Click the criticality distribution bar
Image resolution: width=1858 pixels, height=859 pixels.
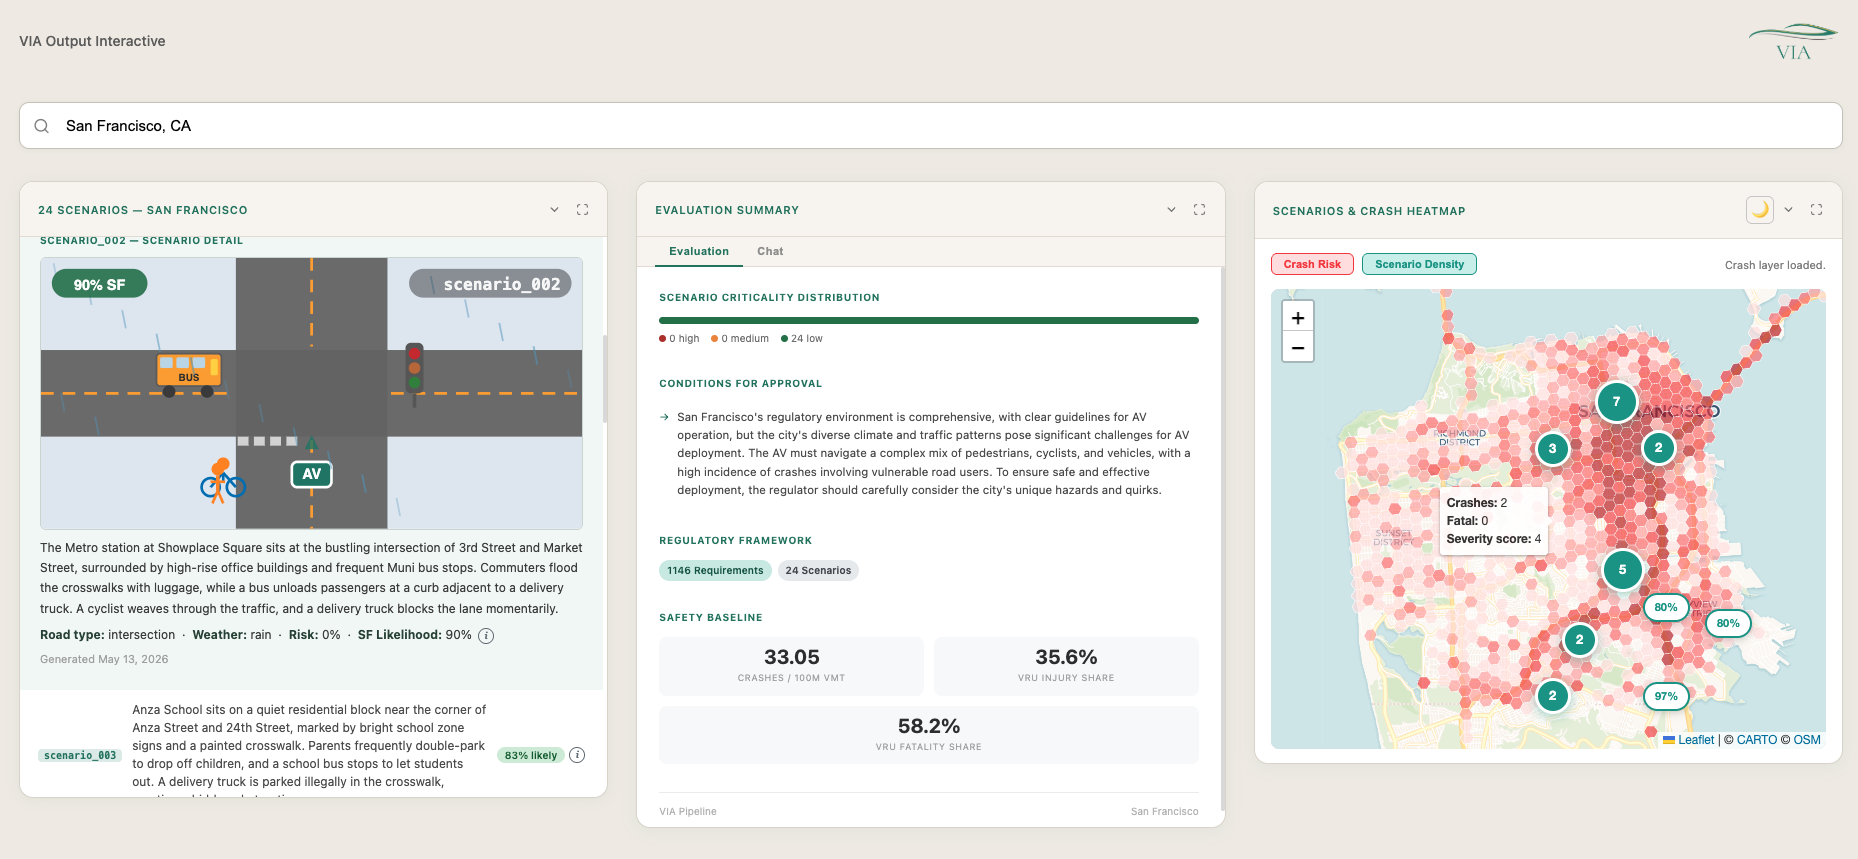(929, 320)
